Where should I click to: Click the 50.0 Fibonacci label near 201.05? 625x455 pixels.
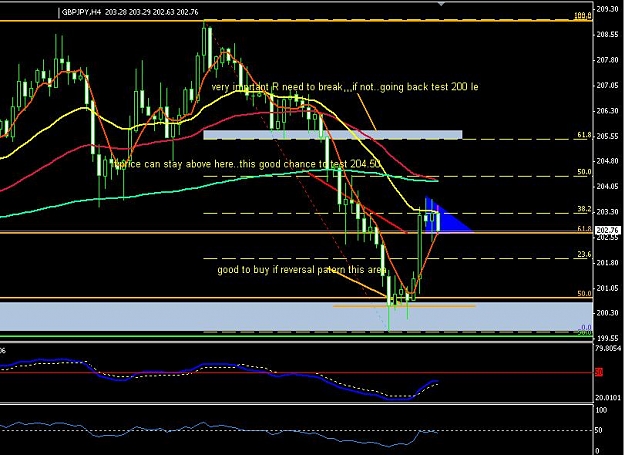click(x=584, y=294)
